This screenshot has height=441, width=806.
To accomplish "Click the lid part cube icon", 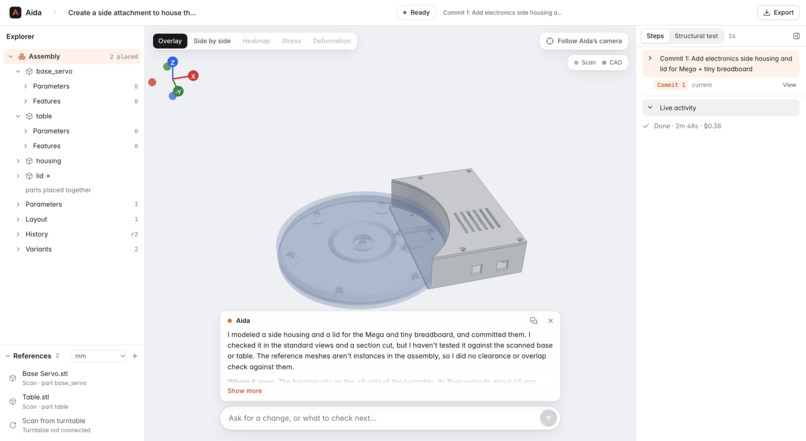I will pos(29,176).
